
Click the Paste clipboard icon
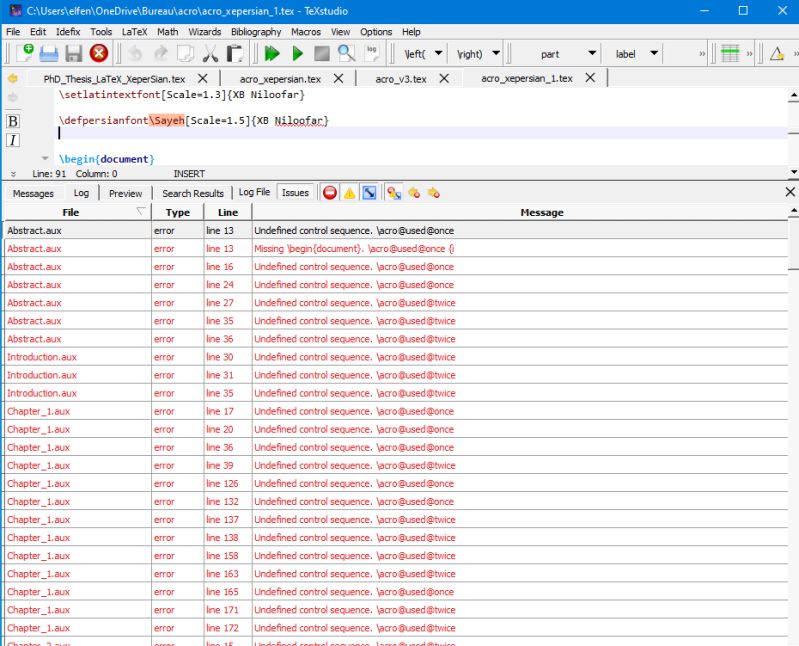[234, 53]
